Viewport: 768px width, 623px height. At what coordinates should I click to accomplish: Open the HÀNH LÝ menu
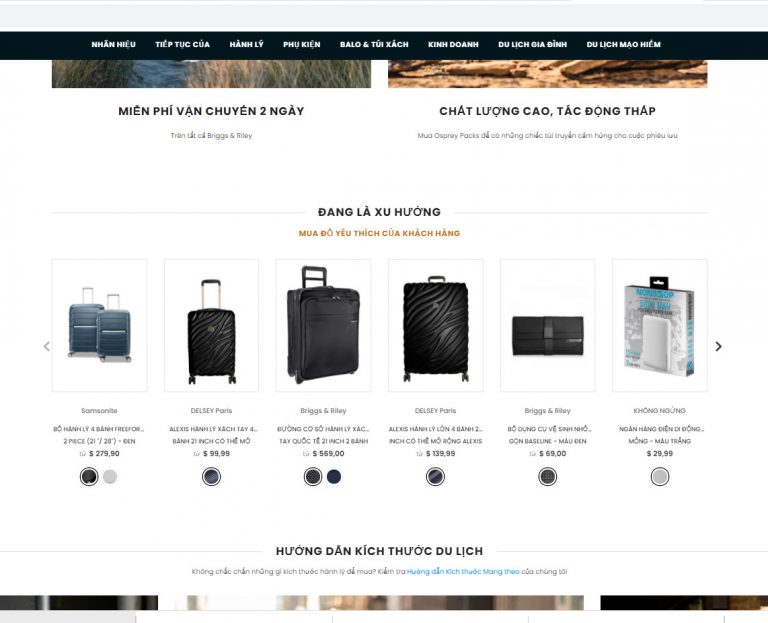[246, 45]
